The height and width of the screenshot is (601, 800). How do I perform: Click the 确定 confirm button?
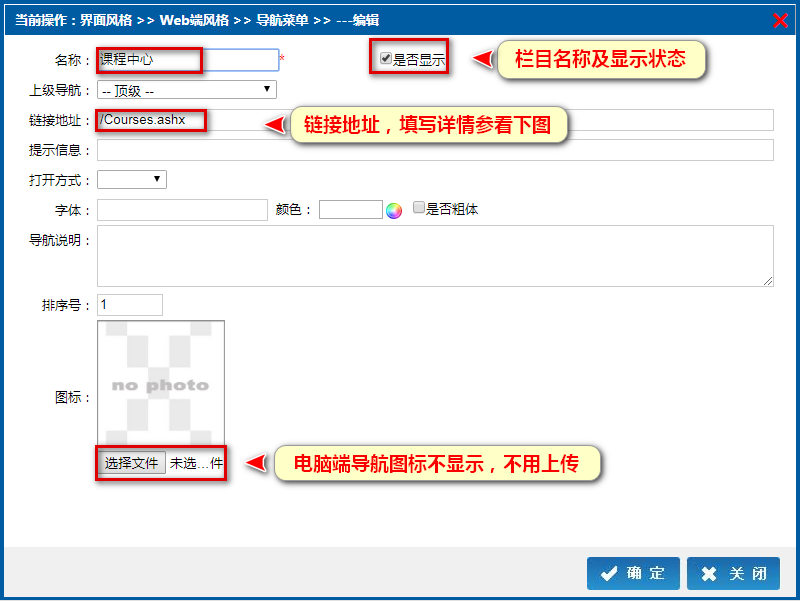633,573
